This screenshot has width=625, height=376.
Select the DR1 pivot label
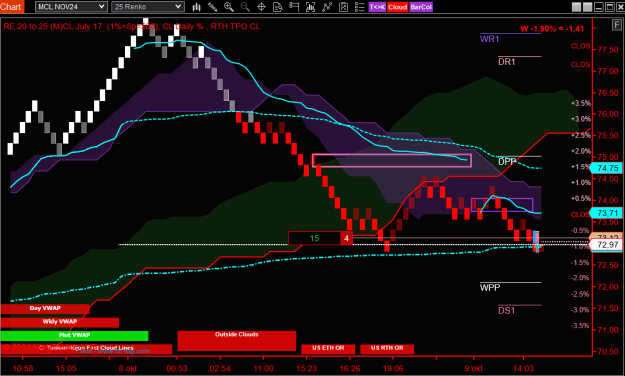coord(507,62)
